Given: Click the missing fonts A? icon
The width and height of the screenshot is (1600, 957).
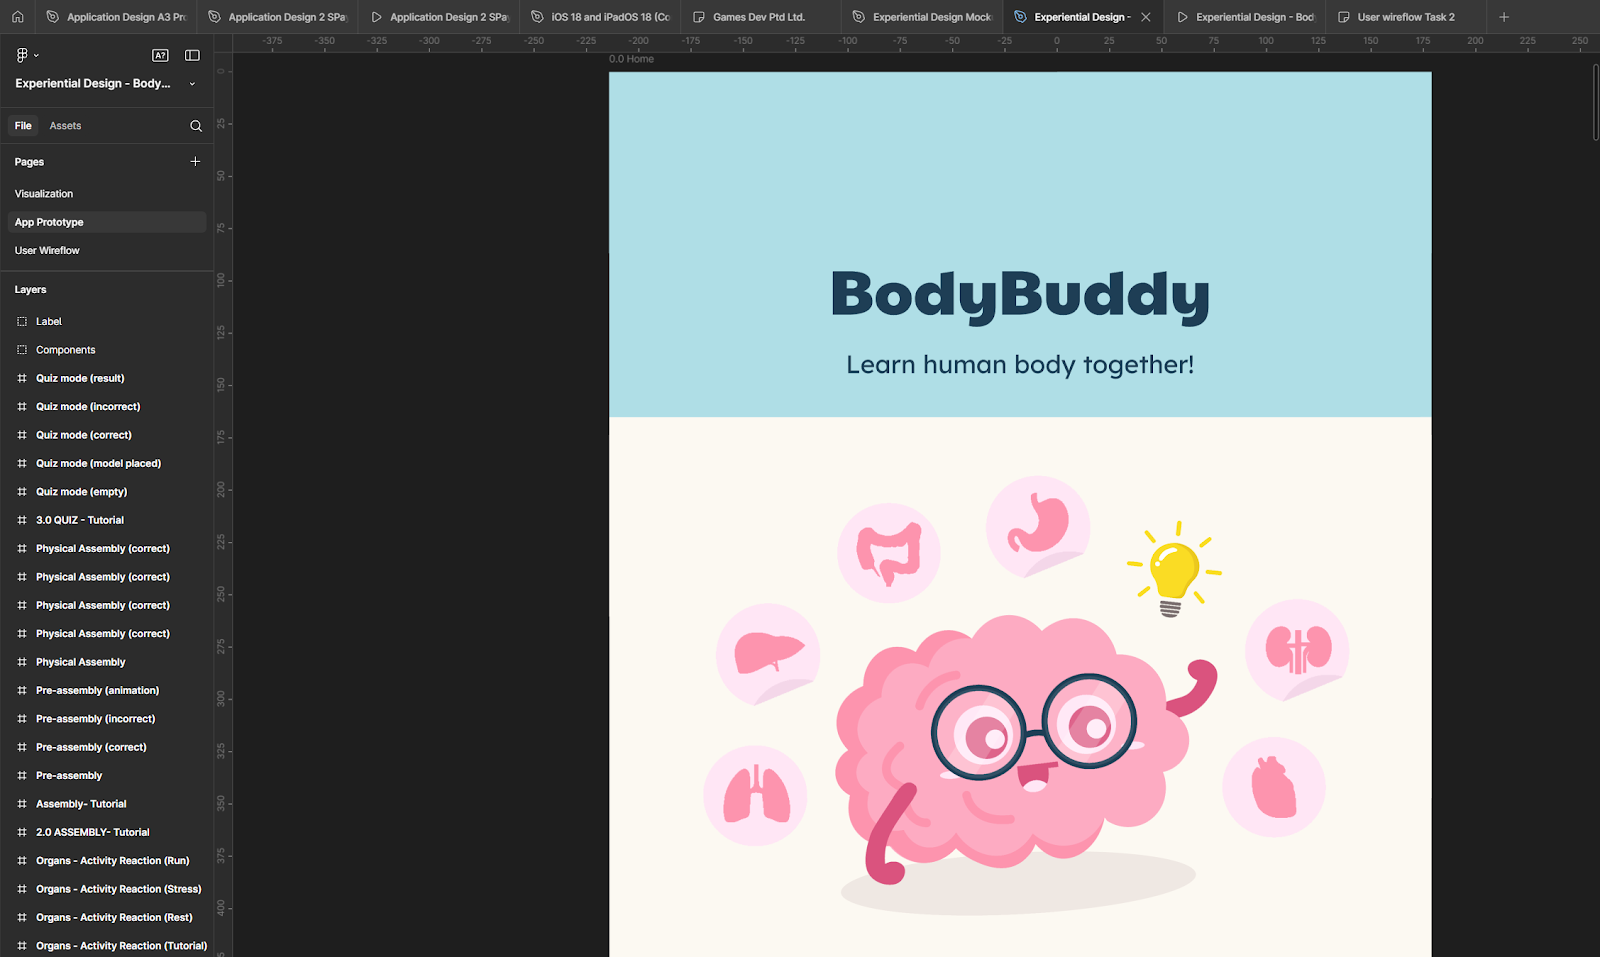Looking at the screenshot, I should click(160, 55).
